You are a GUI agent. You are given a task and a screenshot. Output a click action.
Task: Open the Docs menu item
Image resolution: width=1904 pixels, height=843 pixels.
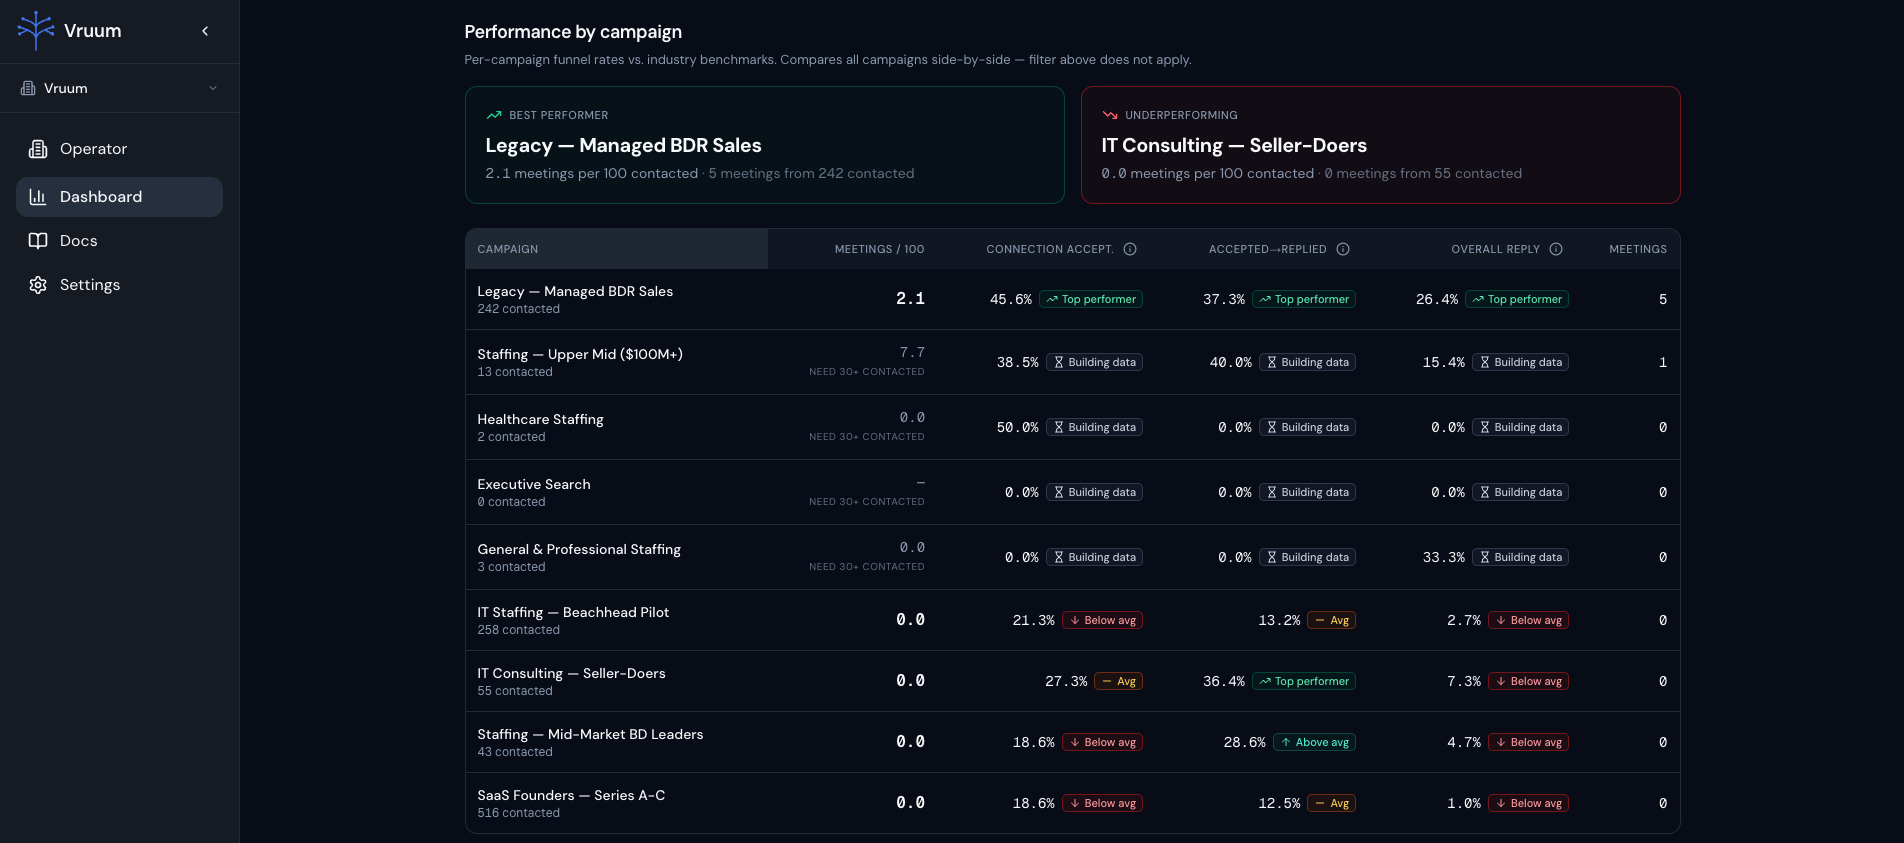tap(119, 241)
